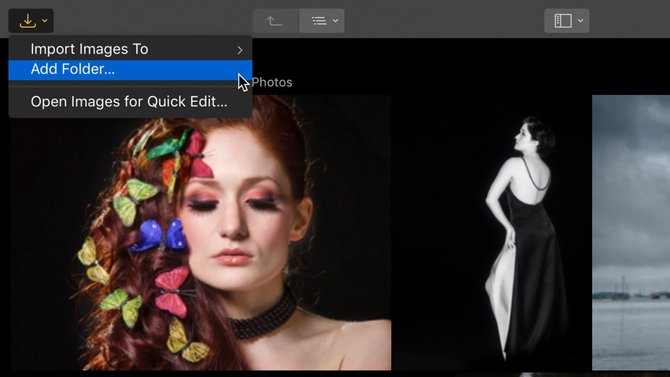Click the import download arrow icon
The image size is (670, 377).
click(x=27, y=21)
